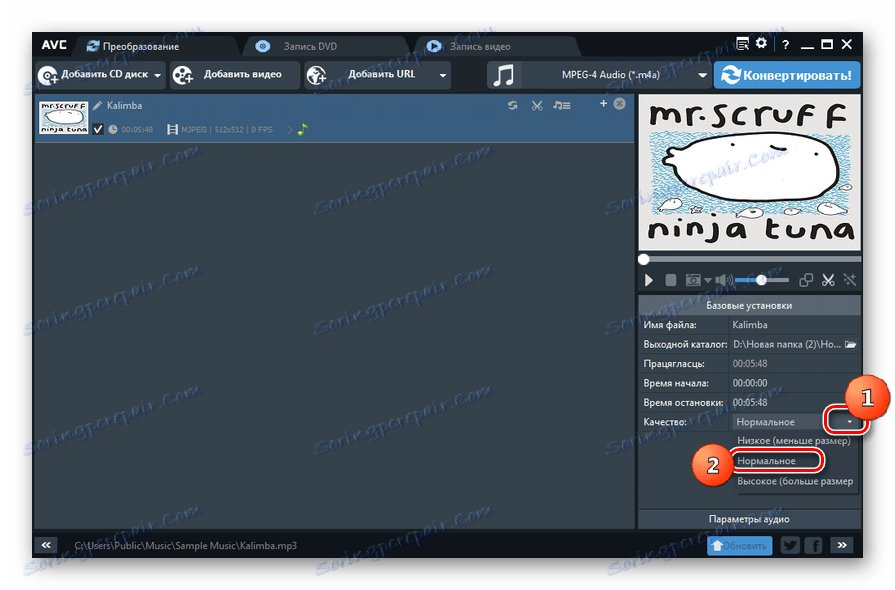Play the preview

648,280
